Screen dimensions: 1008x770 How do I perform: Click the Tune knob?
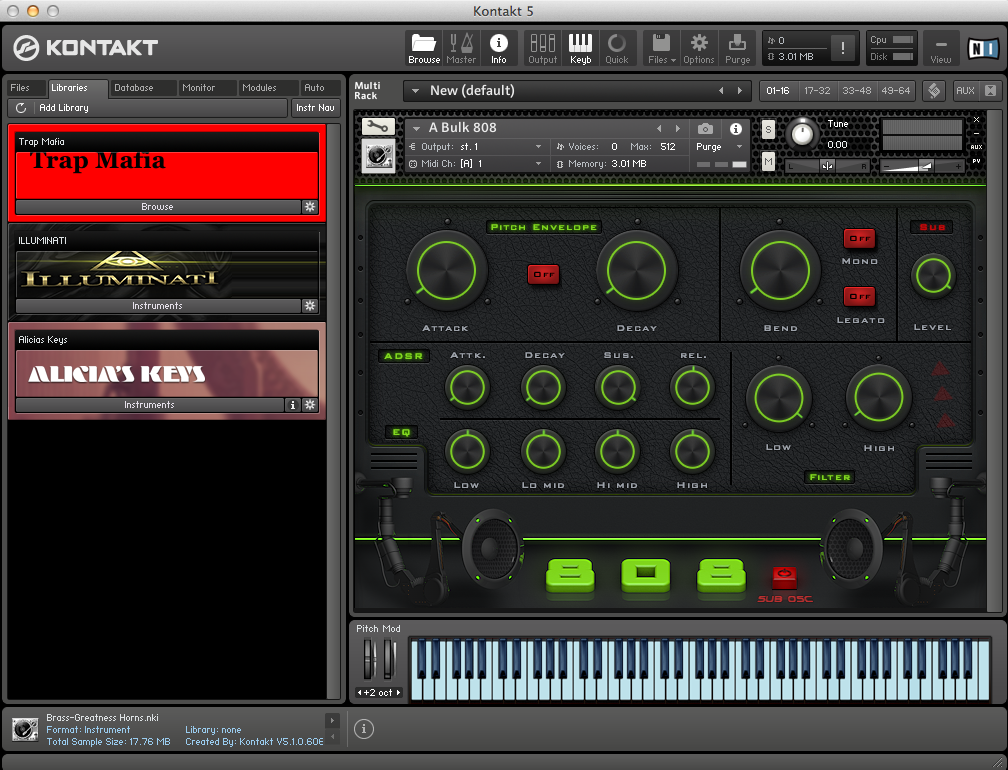[x=802, y=134]
